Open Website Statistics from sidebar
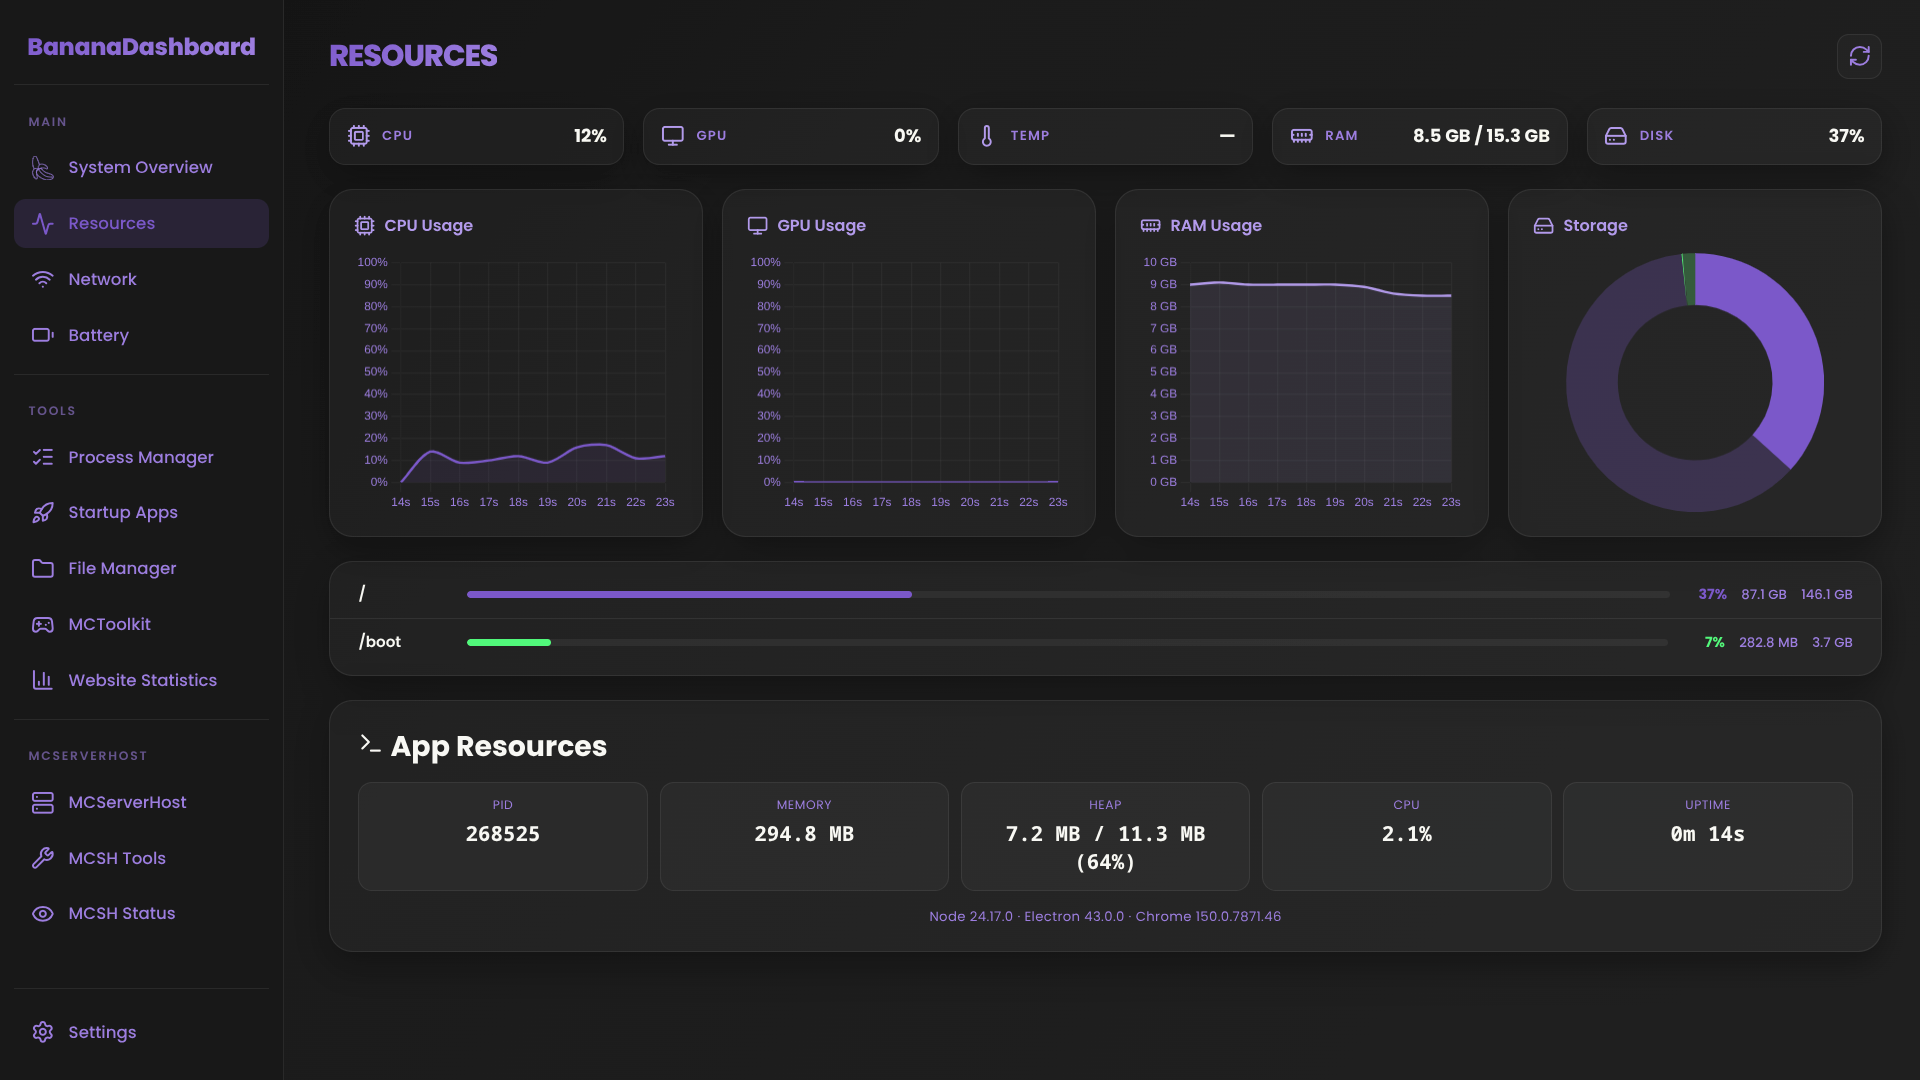1920x1080 pixels. coord(141,680)
